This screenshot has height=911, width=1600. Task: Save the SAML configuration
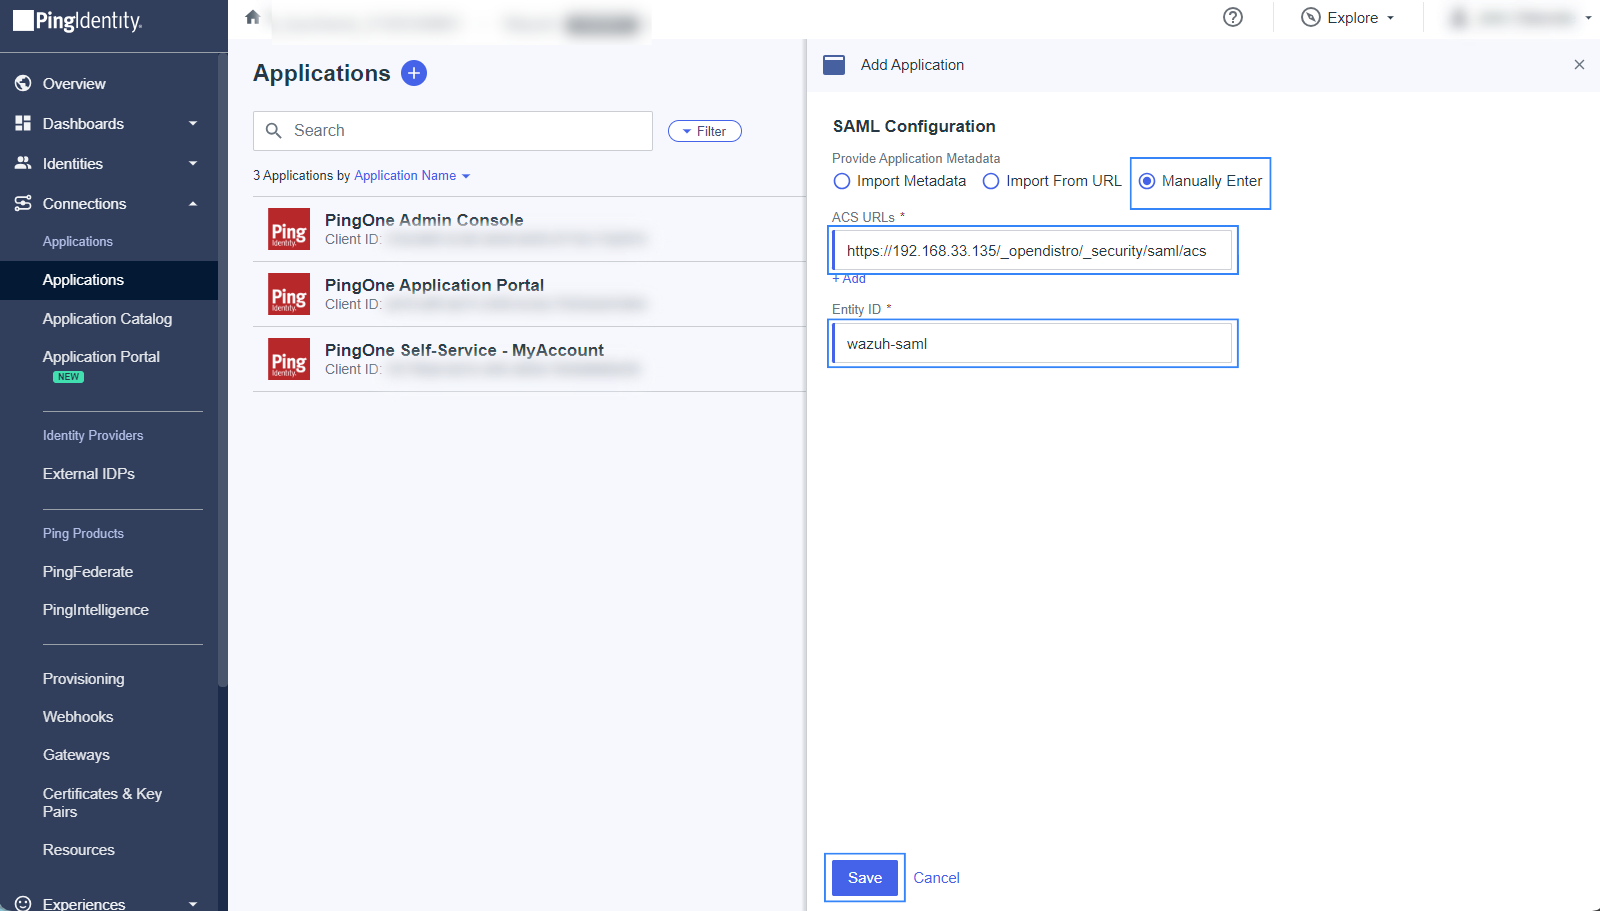pyautogui.click(x=865, y=878)
